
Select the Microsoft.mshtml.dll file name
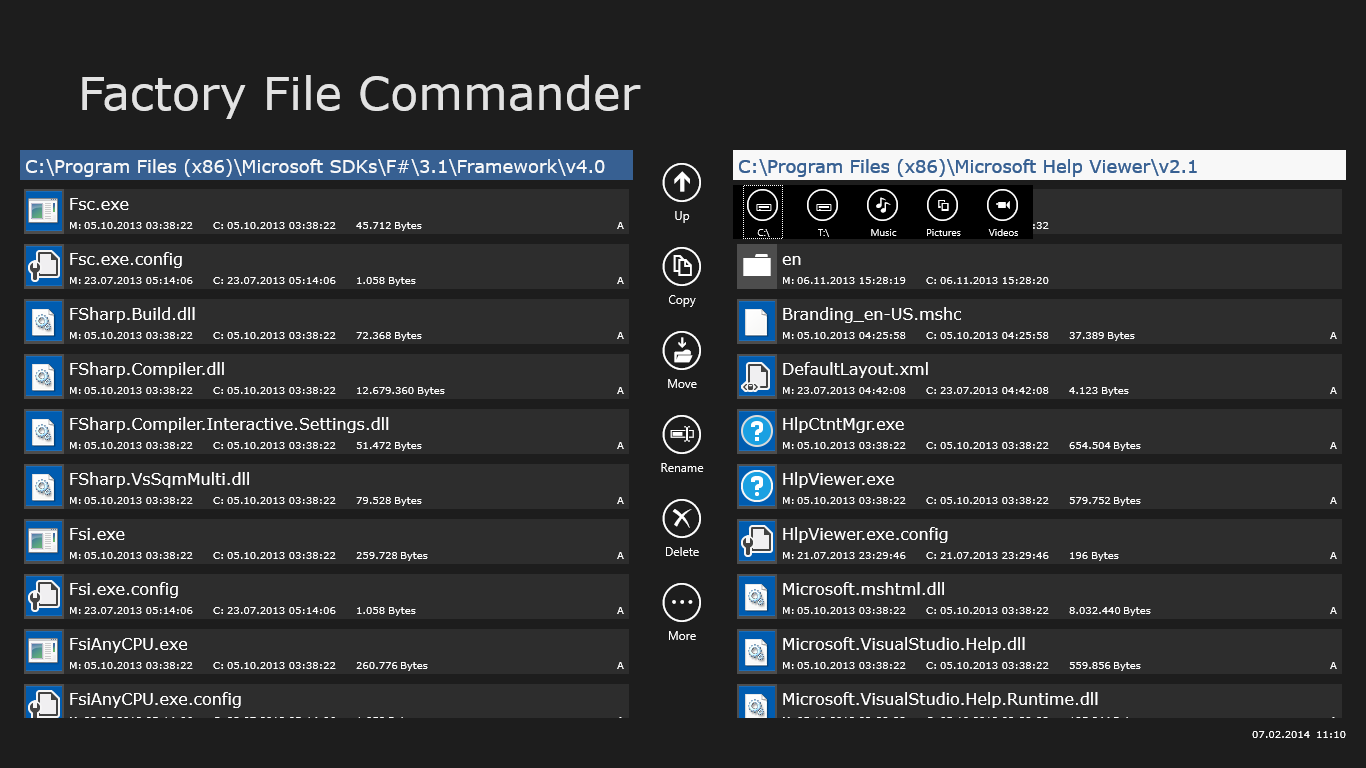pyautogui.click(x=863, y=589)
